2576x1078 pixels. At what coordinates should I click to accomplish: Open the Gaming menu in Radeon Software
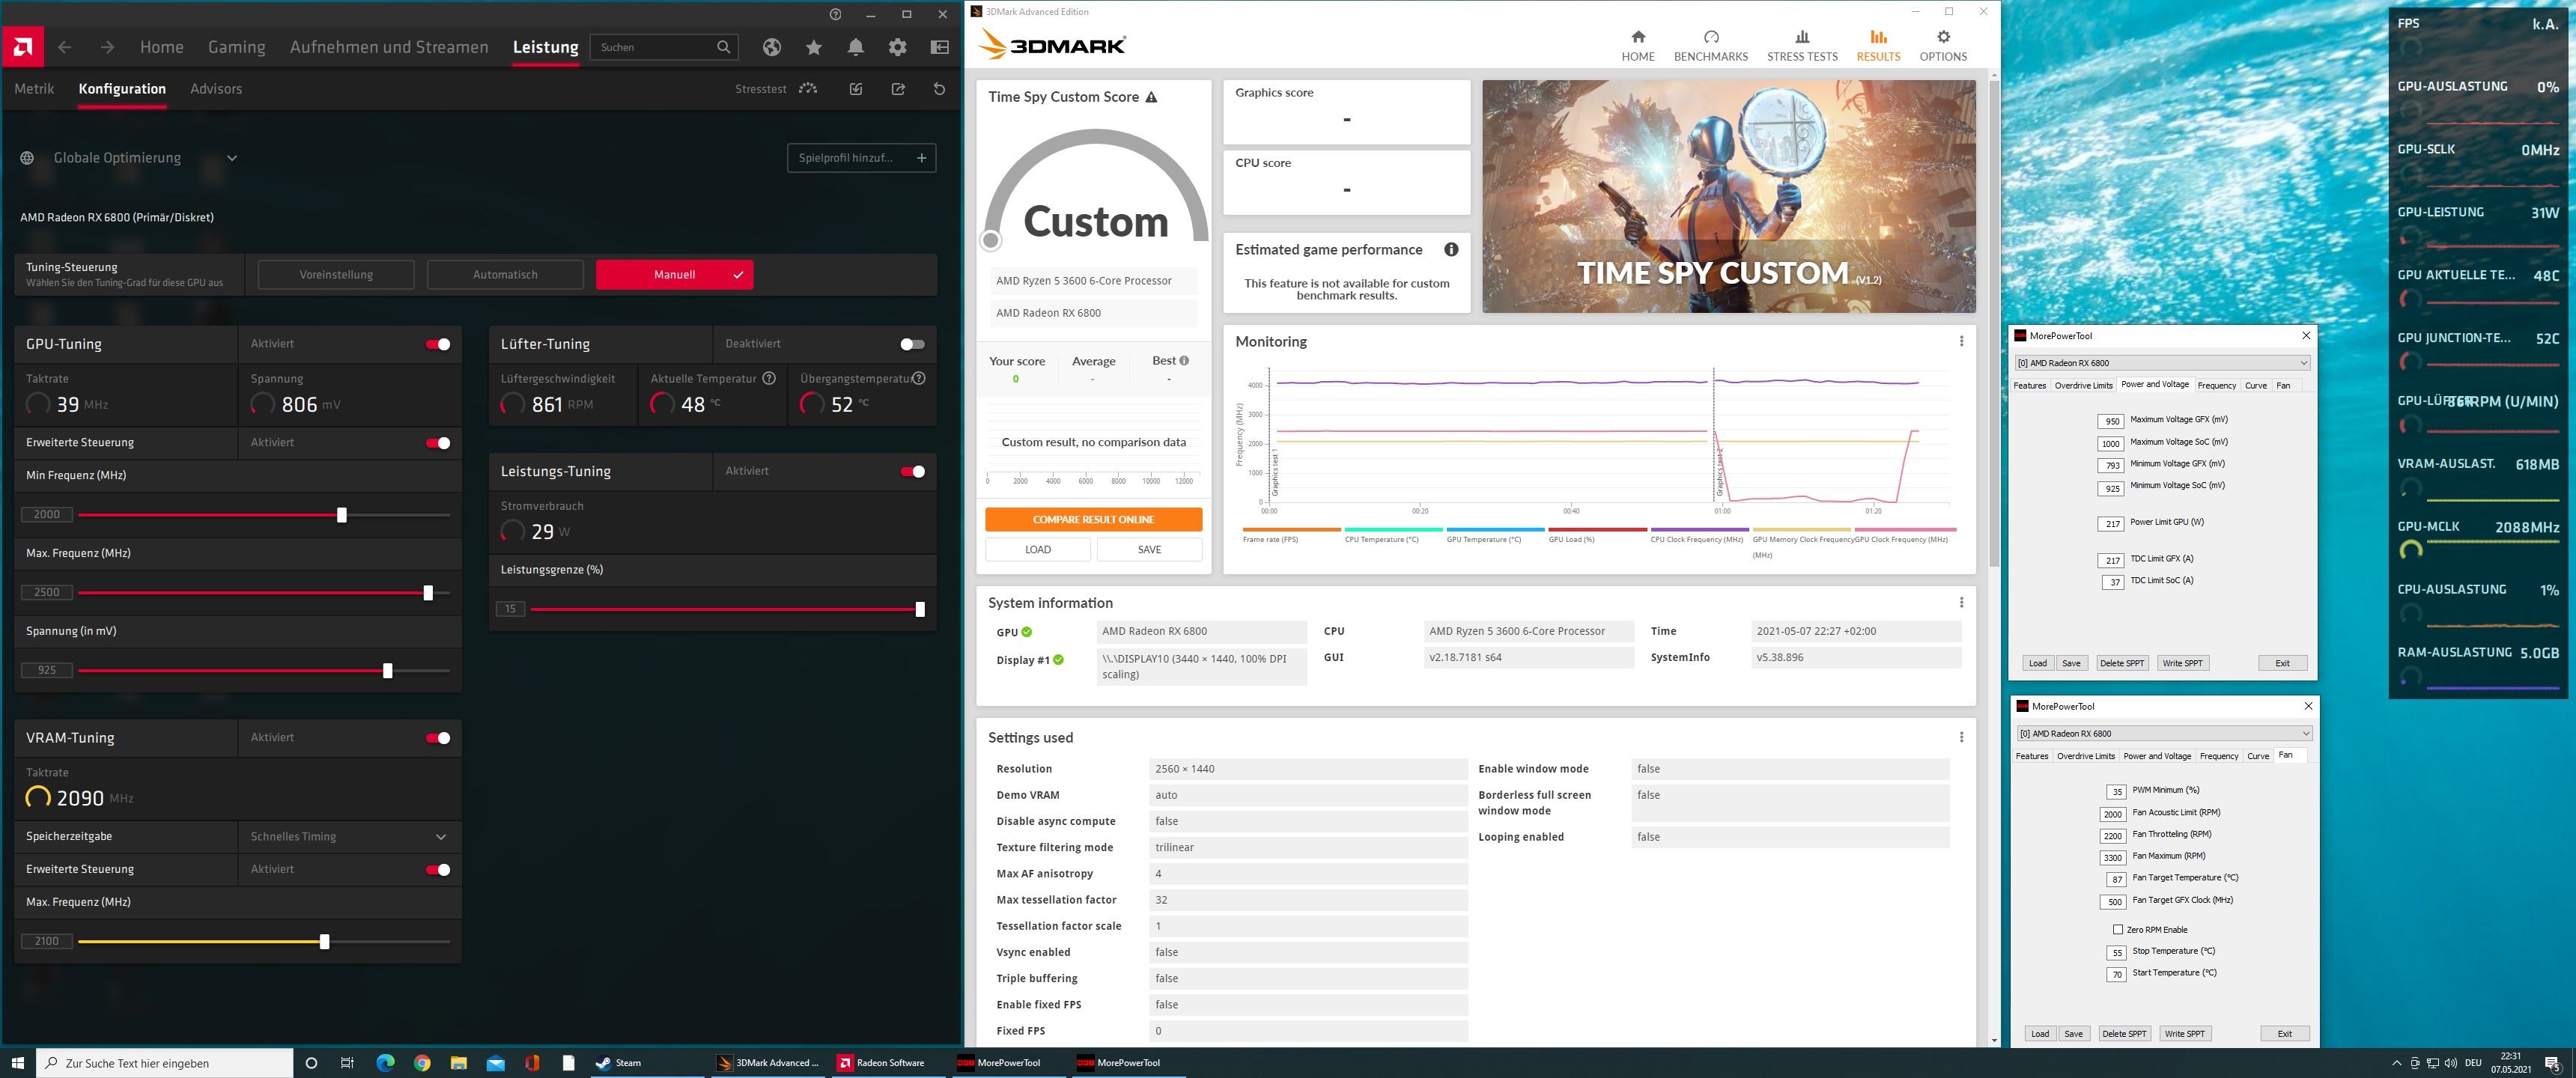[x=236, y=47]
